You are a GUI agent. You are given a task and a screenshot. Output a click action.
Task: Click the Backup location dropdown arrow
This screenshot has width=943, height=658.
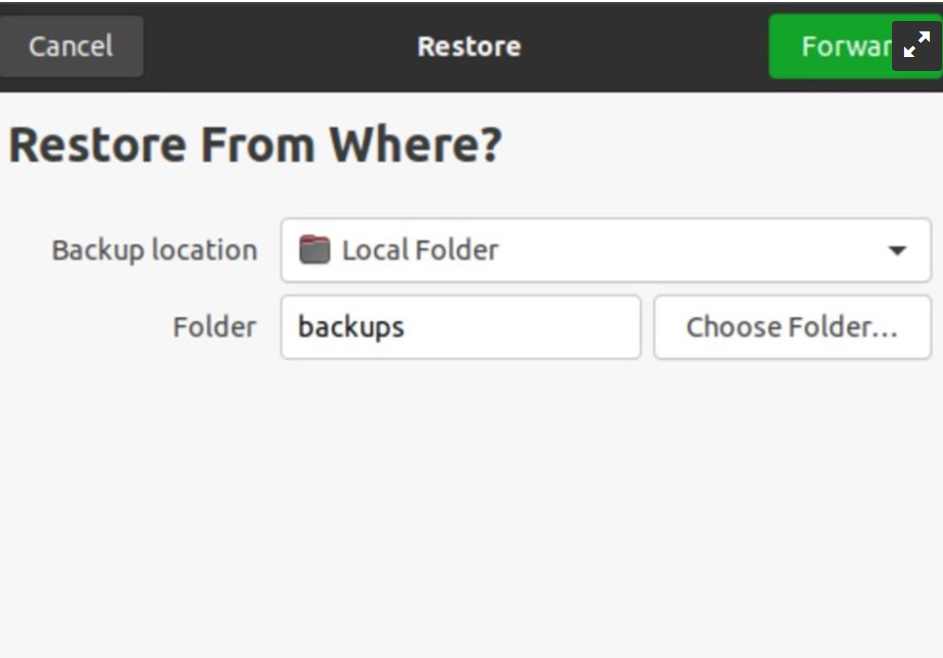coord(897,250)
